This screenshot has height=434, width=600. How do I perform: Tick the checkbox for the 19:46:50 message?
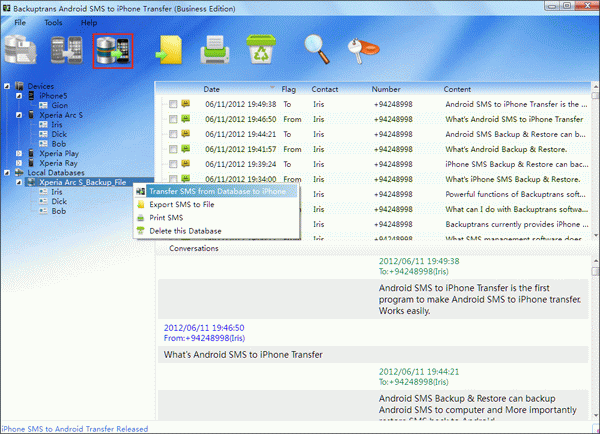tap(173, 118)
